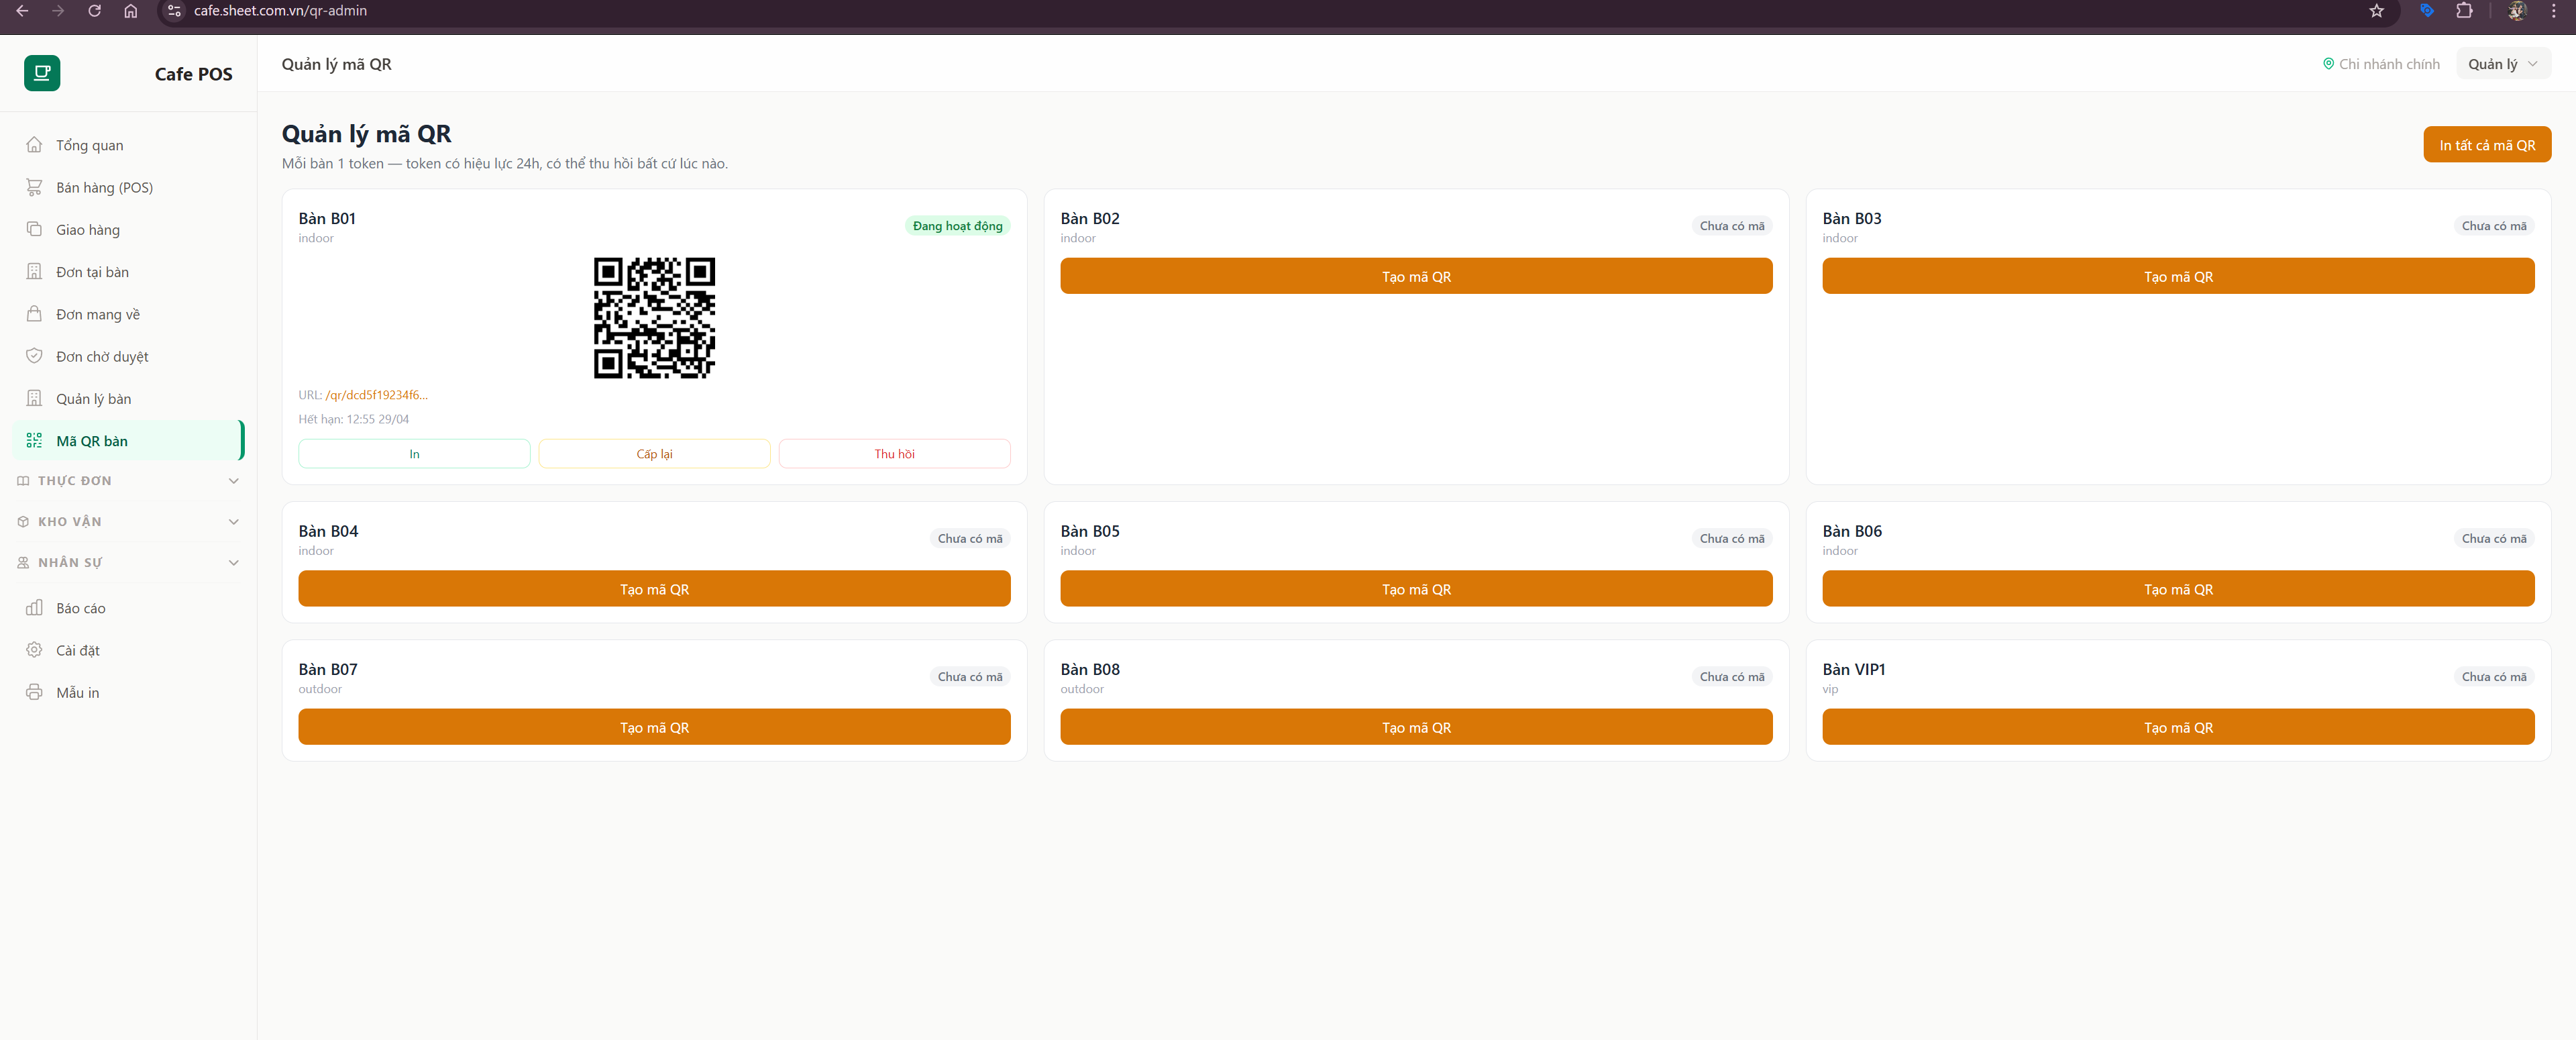
Task: Click Cấp lại for Bàn B01
Action: pos(654,453)
